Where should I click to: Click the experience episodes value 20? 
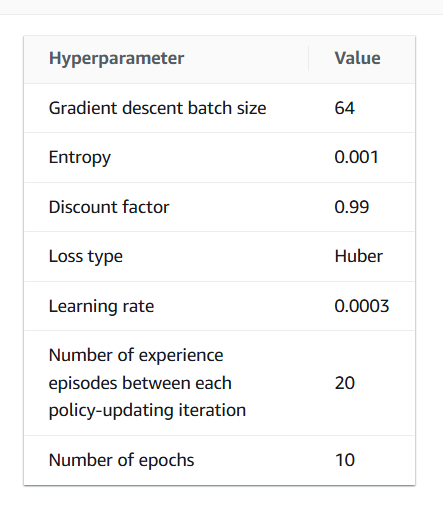(345, 383)
